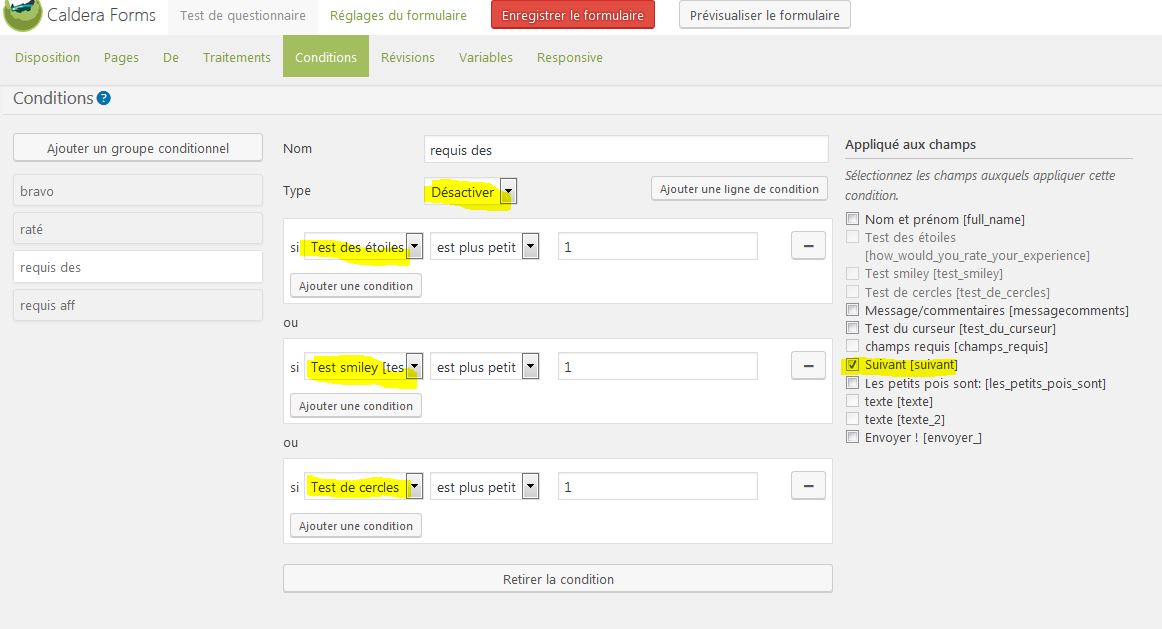This screenshot has height=629, width=1162.
Task: Focus the Nom field containing requis des
Action: pos(626,149)
